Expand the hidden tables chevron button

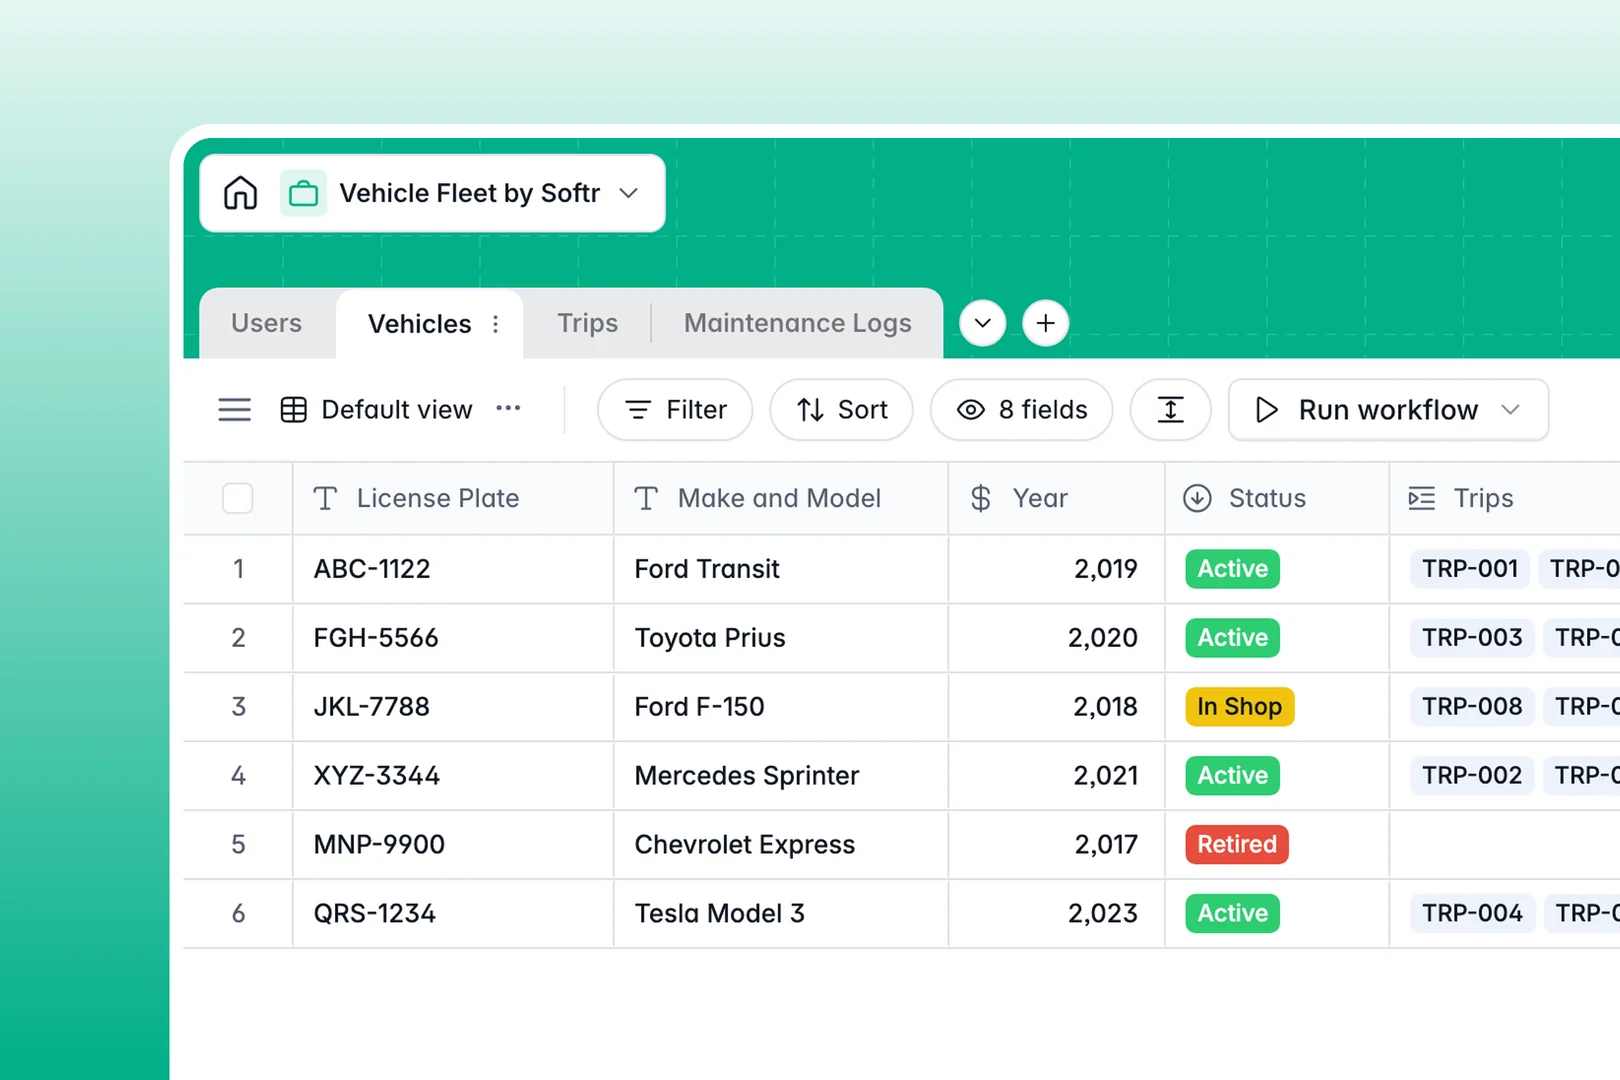coord(983,323)
